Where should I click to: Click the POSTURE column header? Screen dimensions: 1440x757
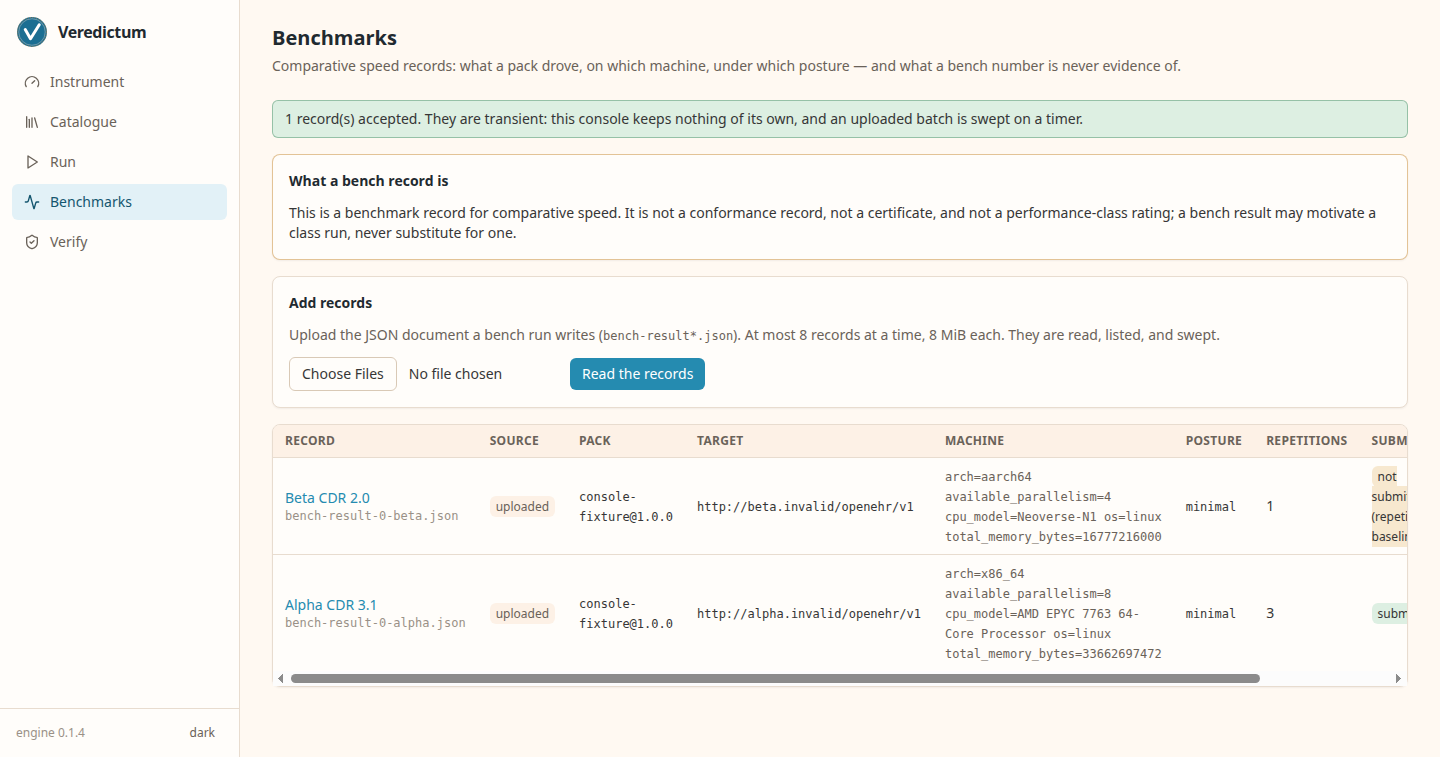coord(1214,441)
